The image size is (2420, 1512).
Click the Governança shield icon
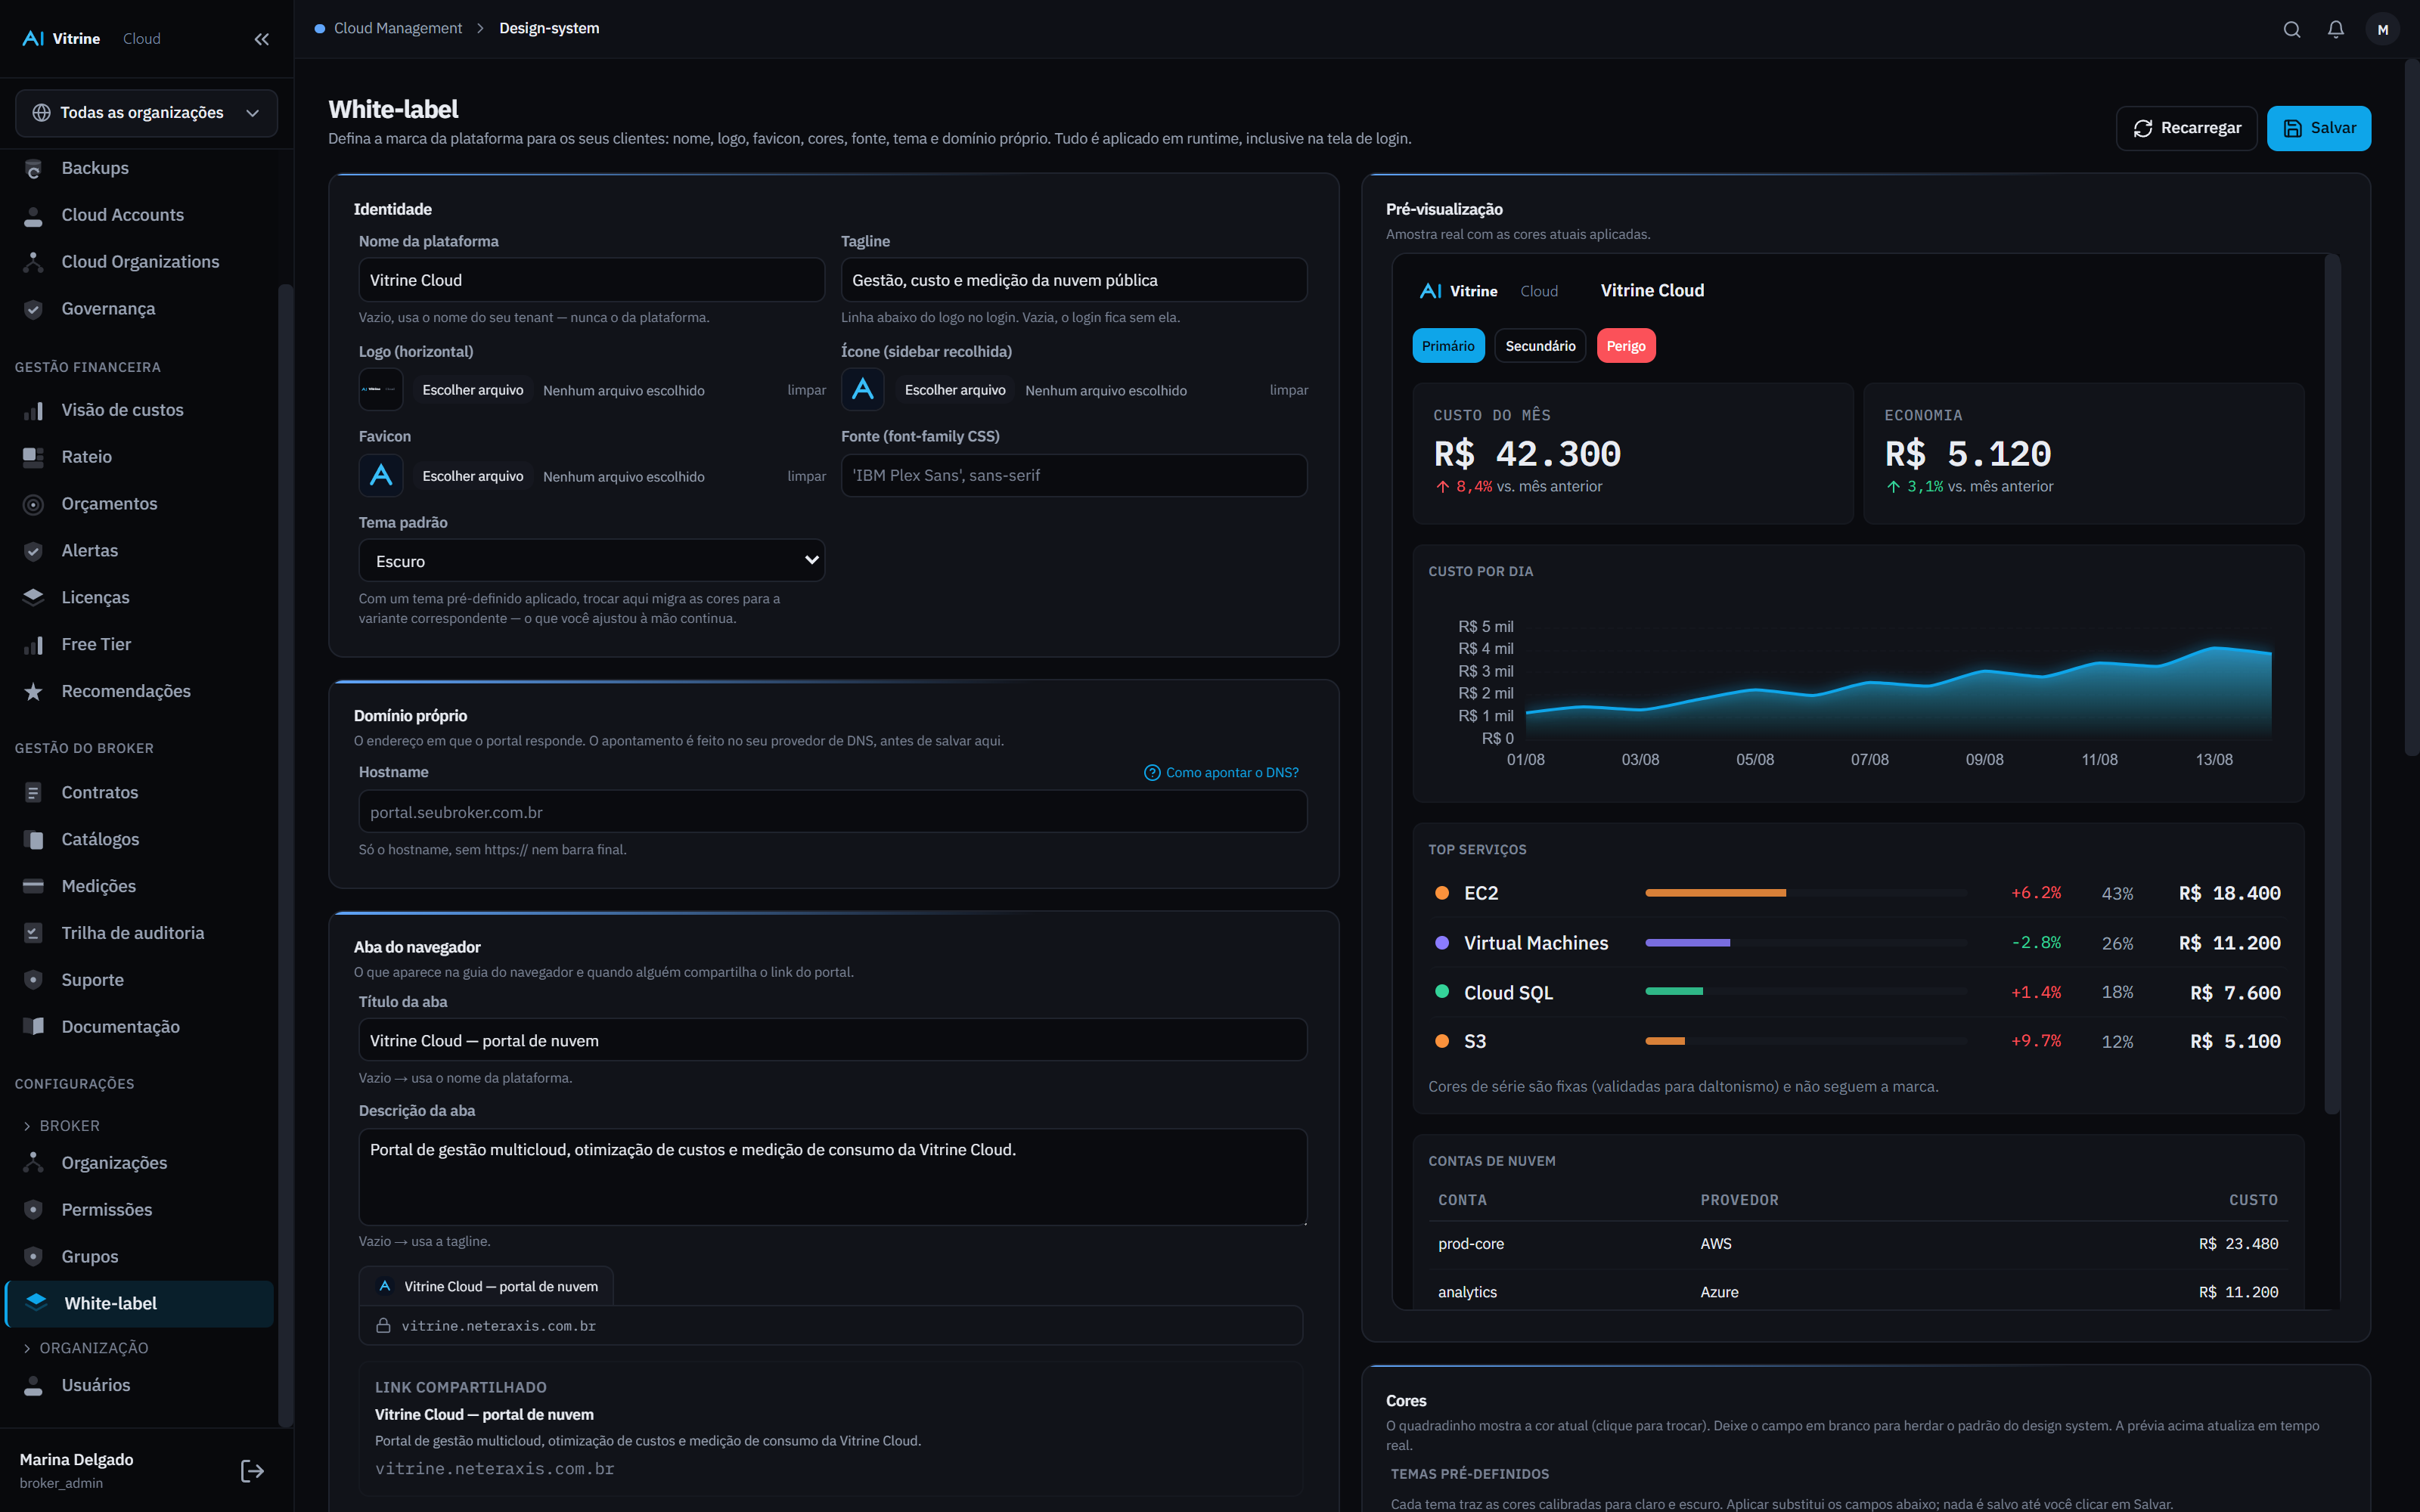click(33, 309)
